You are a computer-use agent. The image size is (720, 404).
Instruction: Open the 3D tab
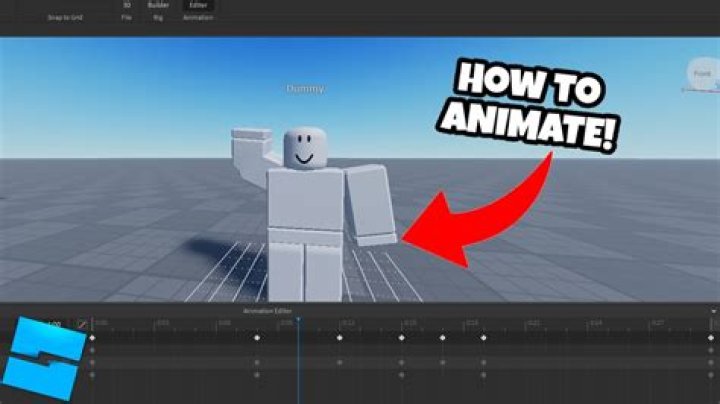[x=127, y=5]
